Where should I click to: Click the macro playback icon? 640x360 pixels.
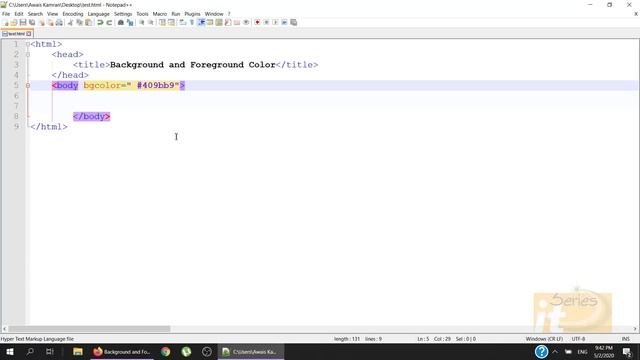tap(275, 23)
